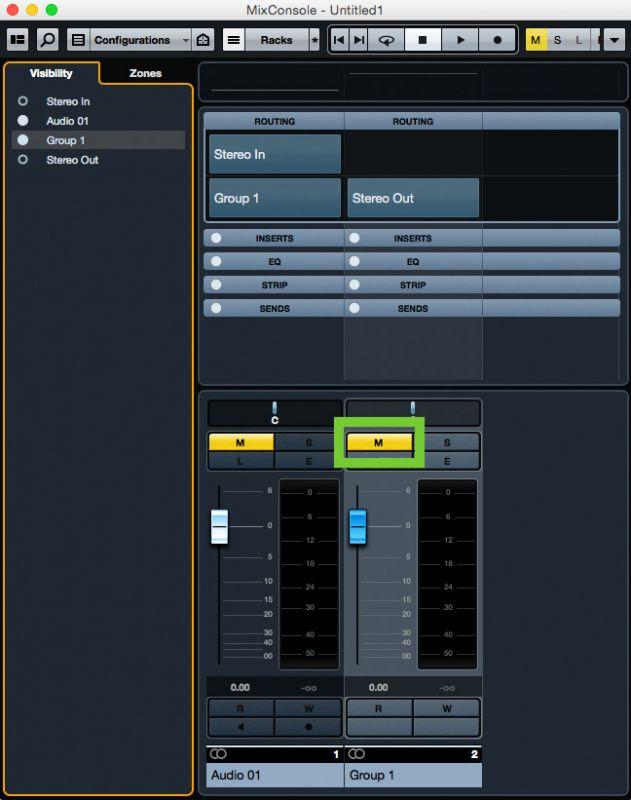Open Stereo In input routing slot

[x=274, y=154]
